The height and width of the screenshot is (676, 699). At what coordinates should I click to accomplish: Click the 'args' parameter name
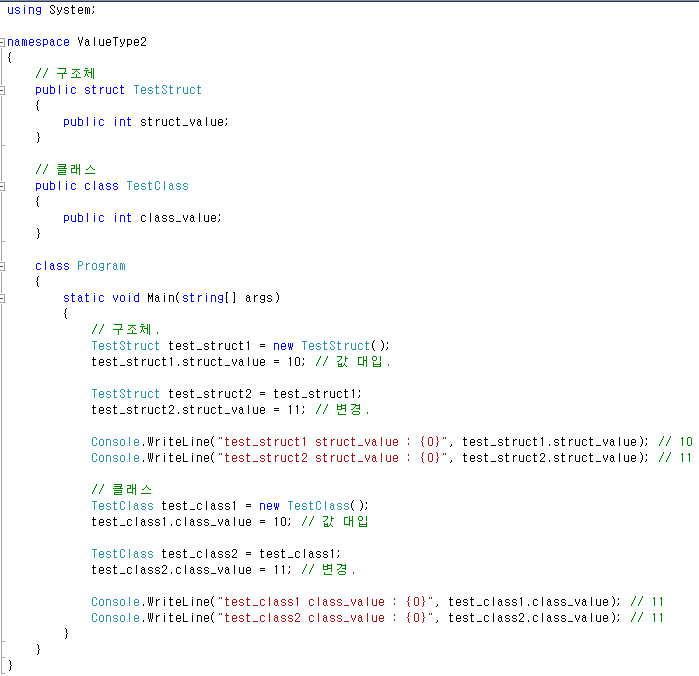click(x=259, y=297)
